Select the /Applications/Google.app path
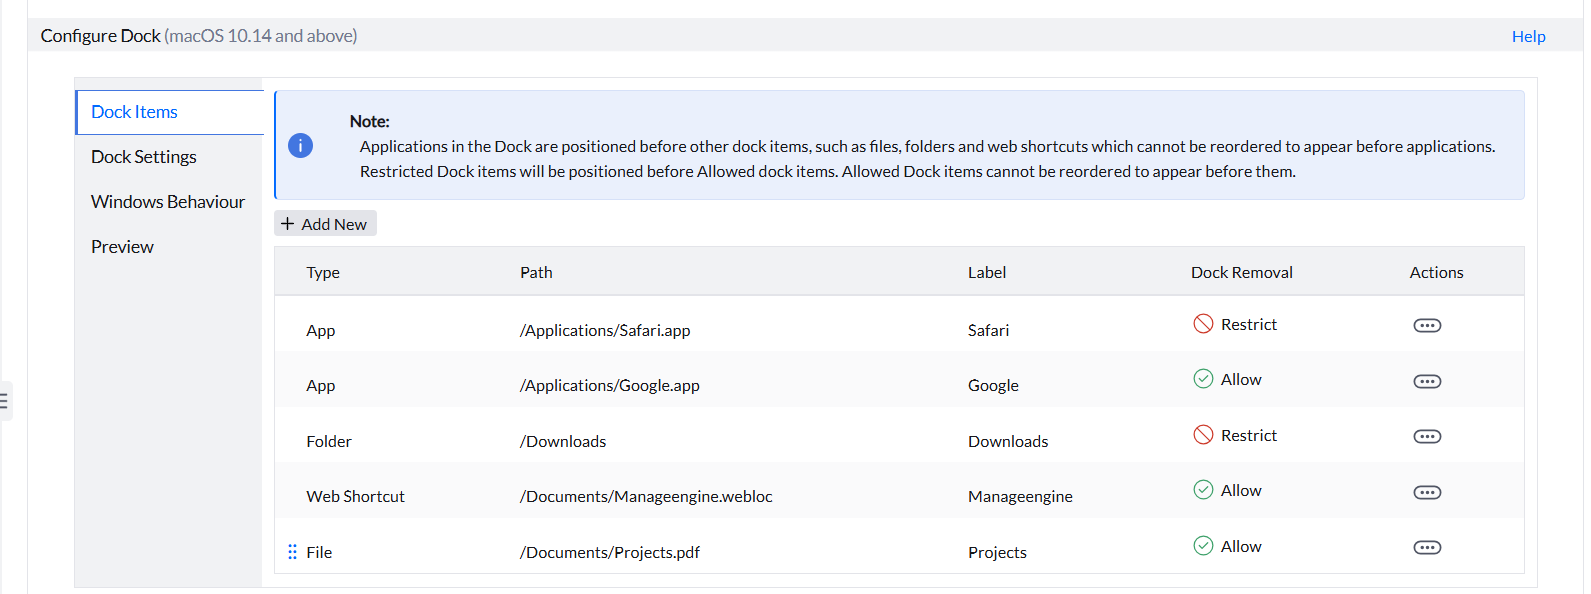 (610, 386)
